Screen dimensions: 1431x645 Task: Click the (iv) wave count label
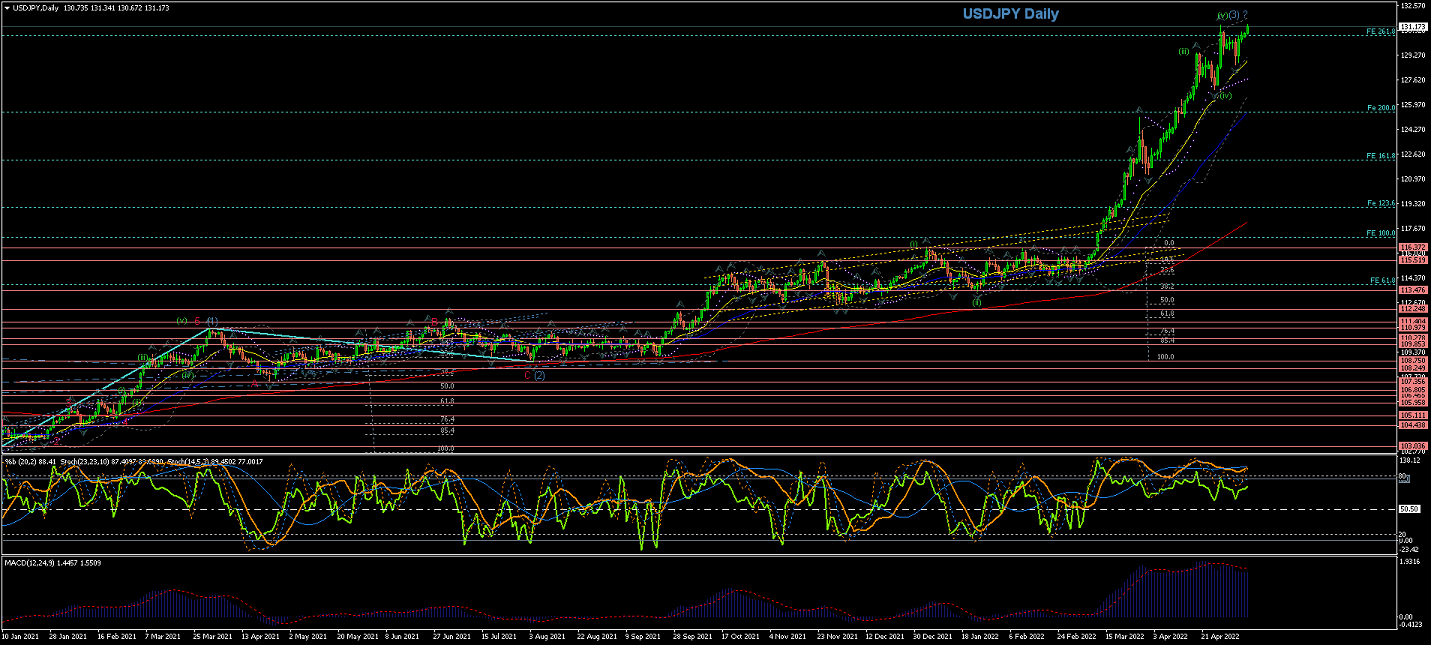tap(1224, 96)
